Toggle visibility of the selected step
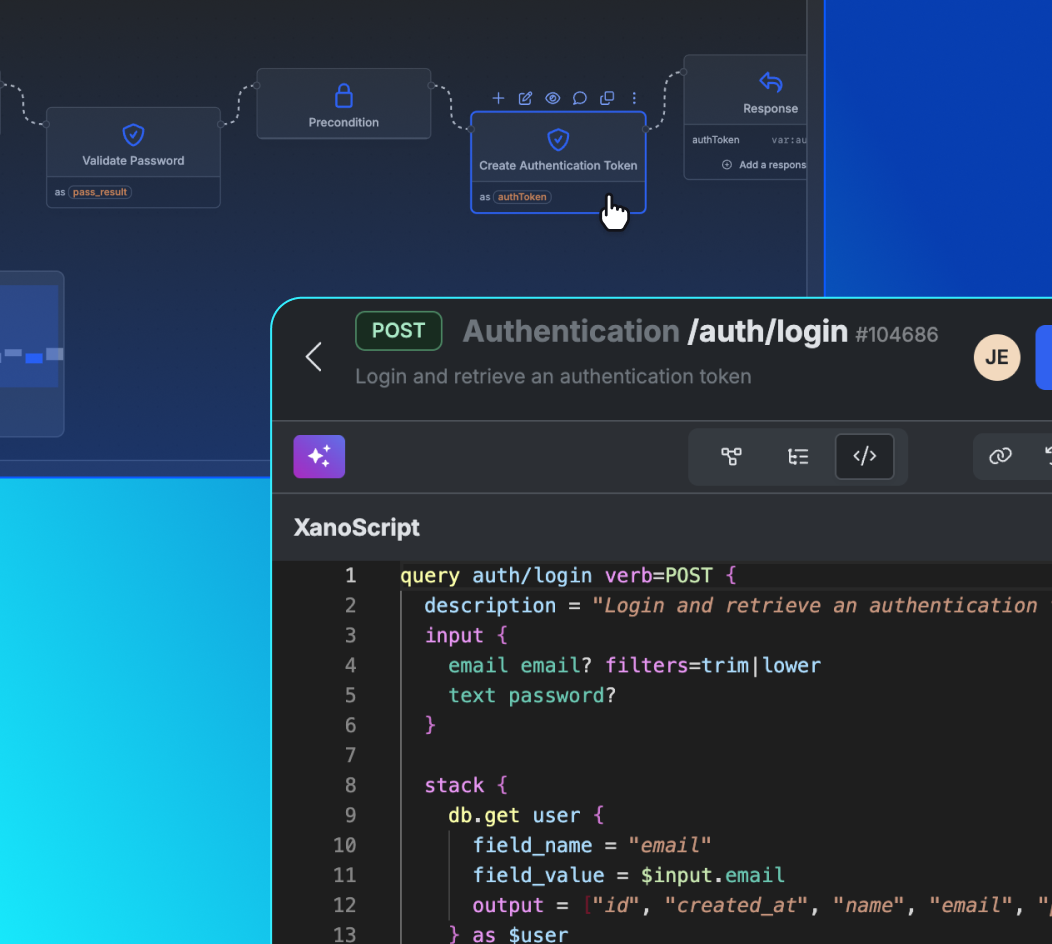The width and height of the screenshot is (1052, 944). pos(552,98)
